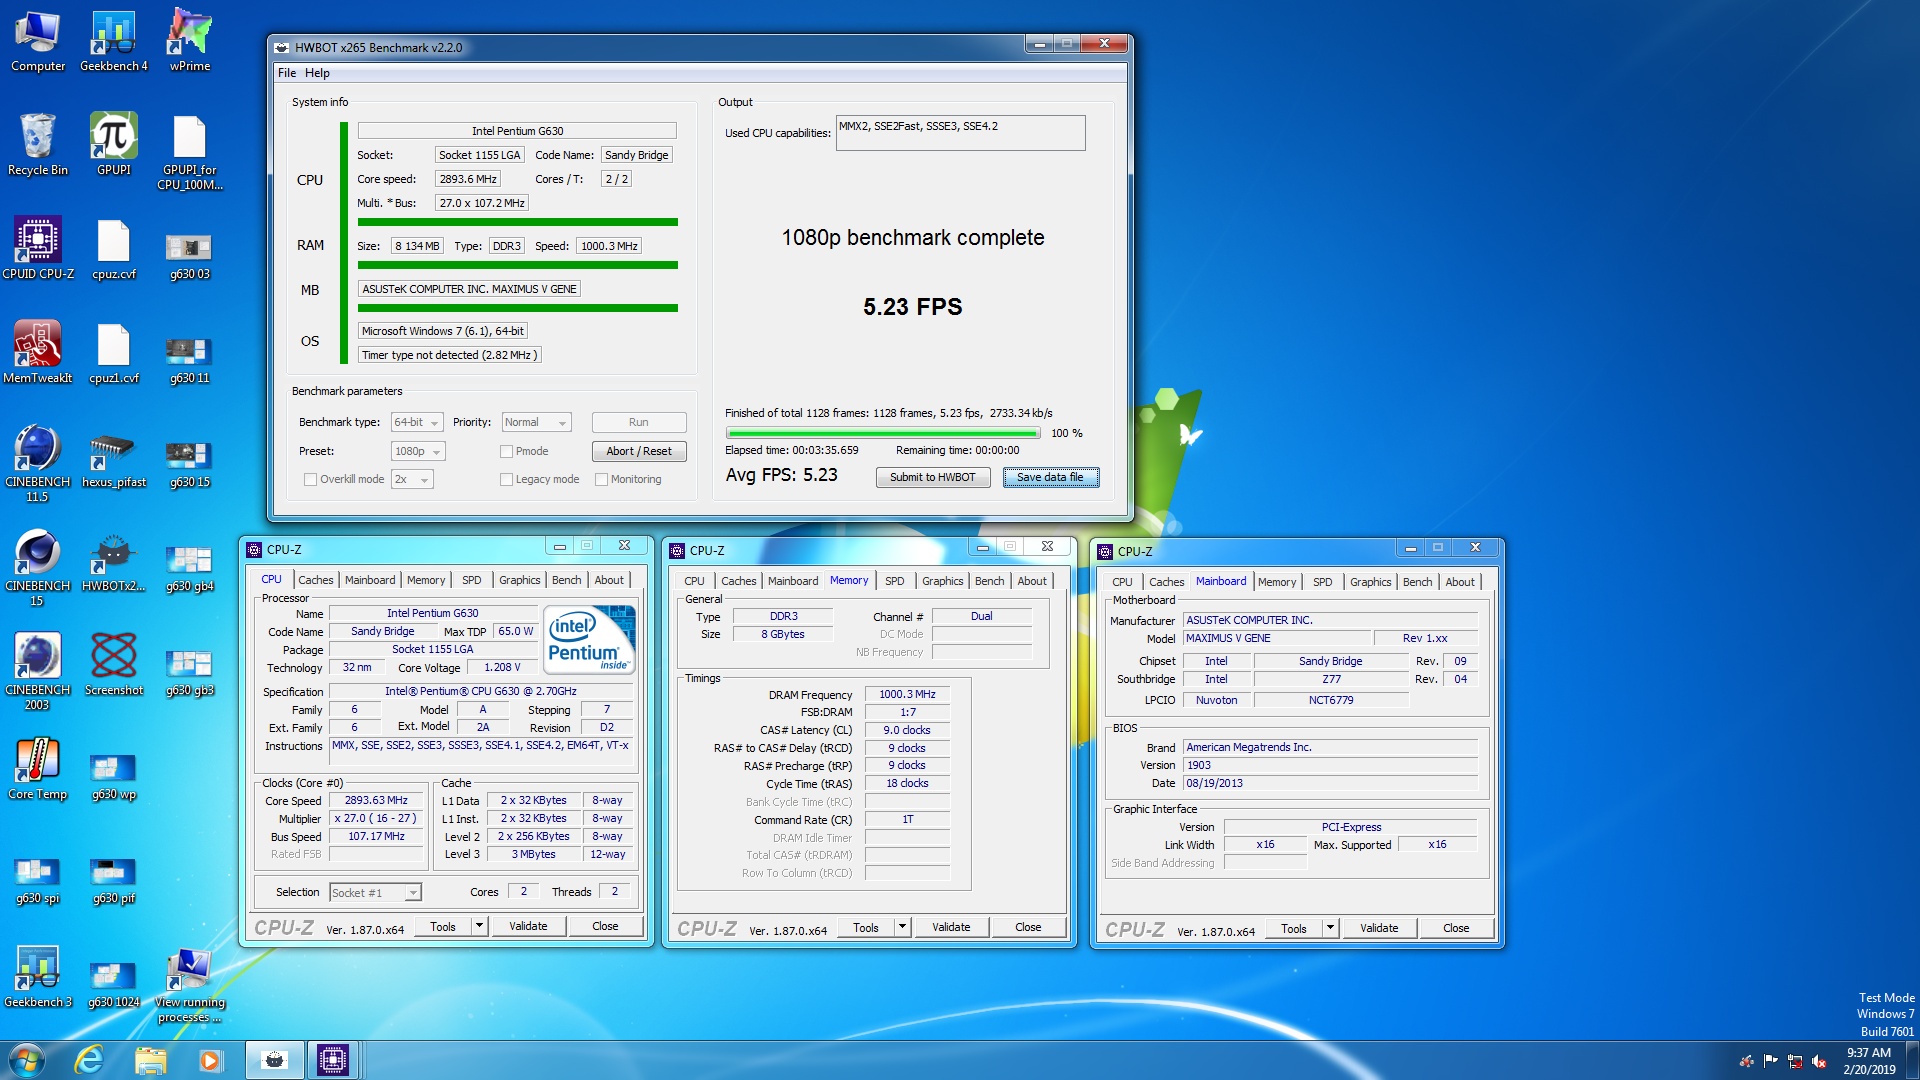This screenshot has height=1080, width=1920.
Task: Launch CPUID CPU-Z from desktop
Action: point(38,250)
